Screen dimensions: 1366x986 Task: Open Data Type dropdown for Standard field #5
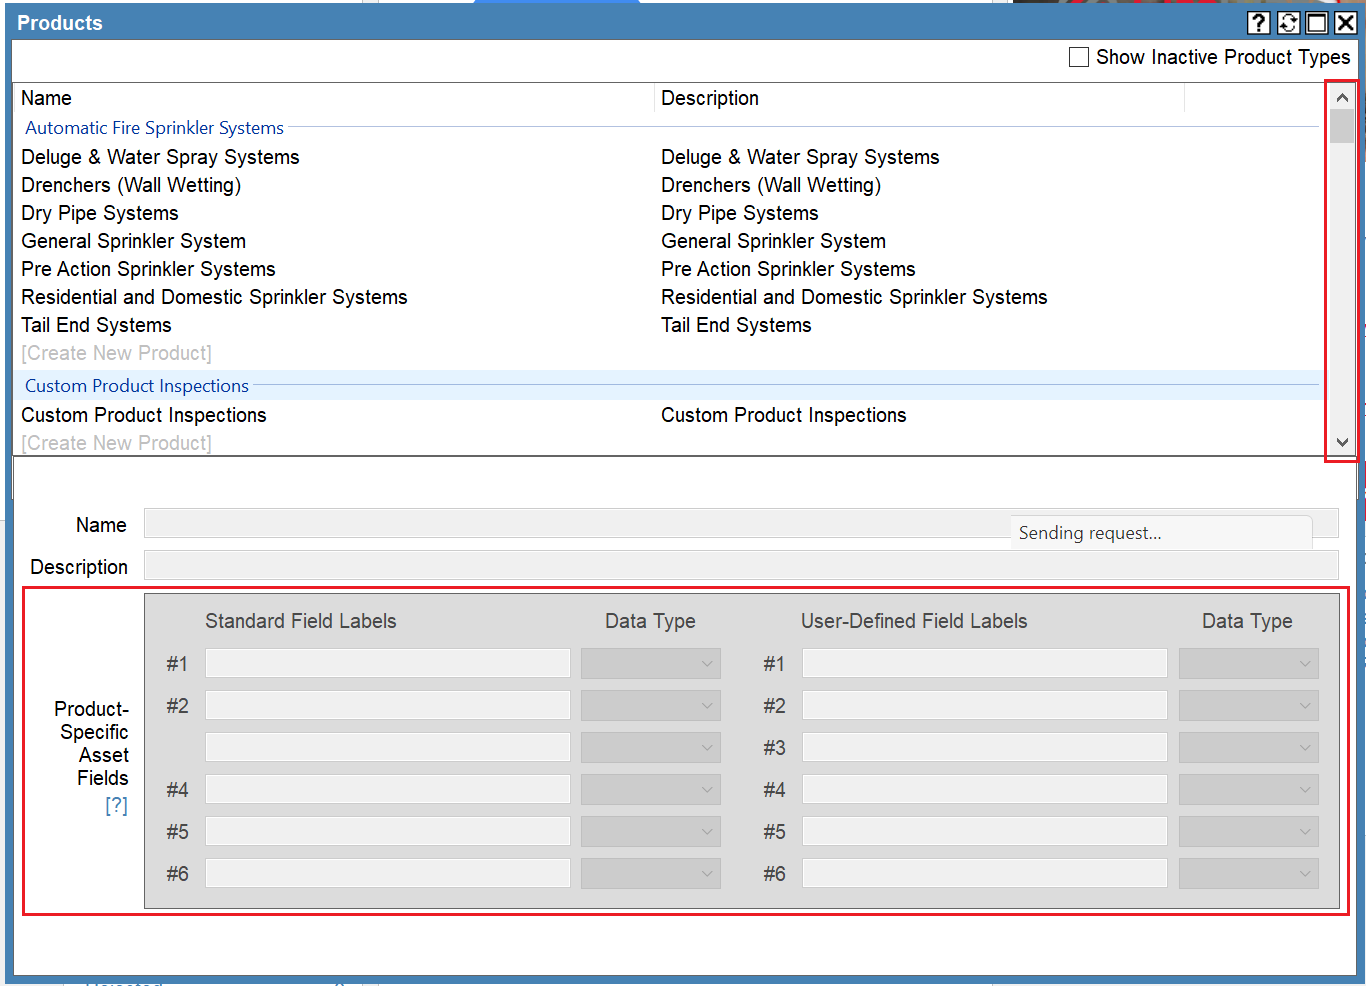tap(651, 831)
